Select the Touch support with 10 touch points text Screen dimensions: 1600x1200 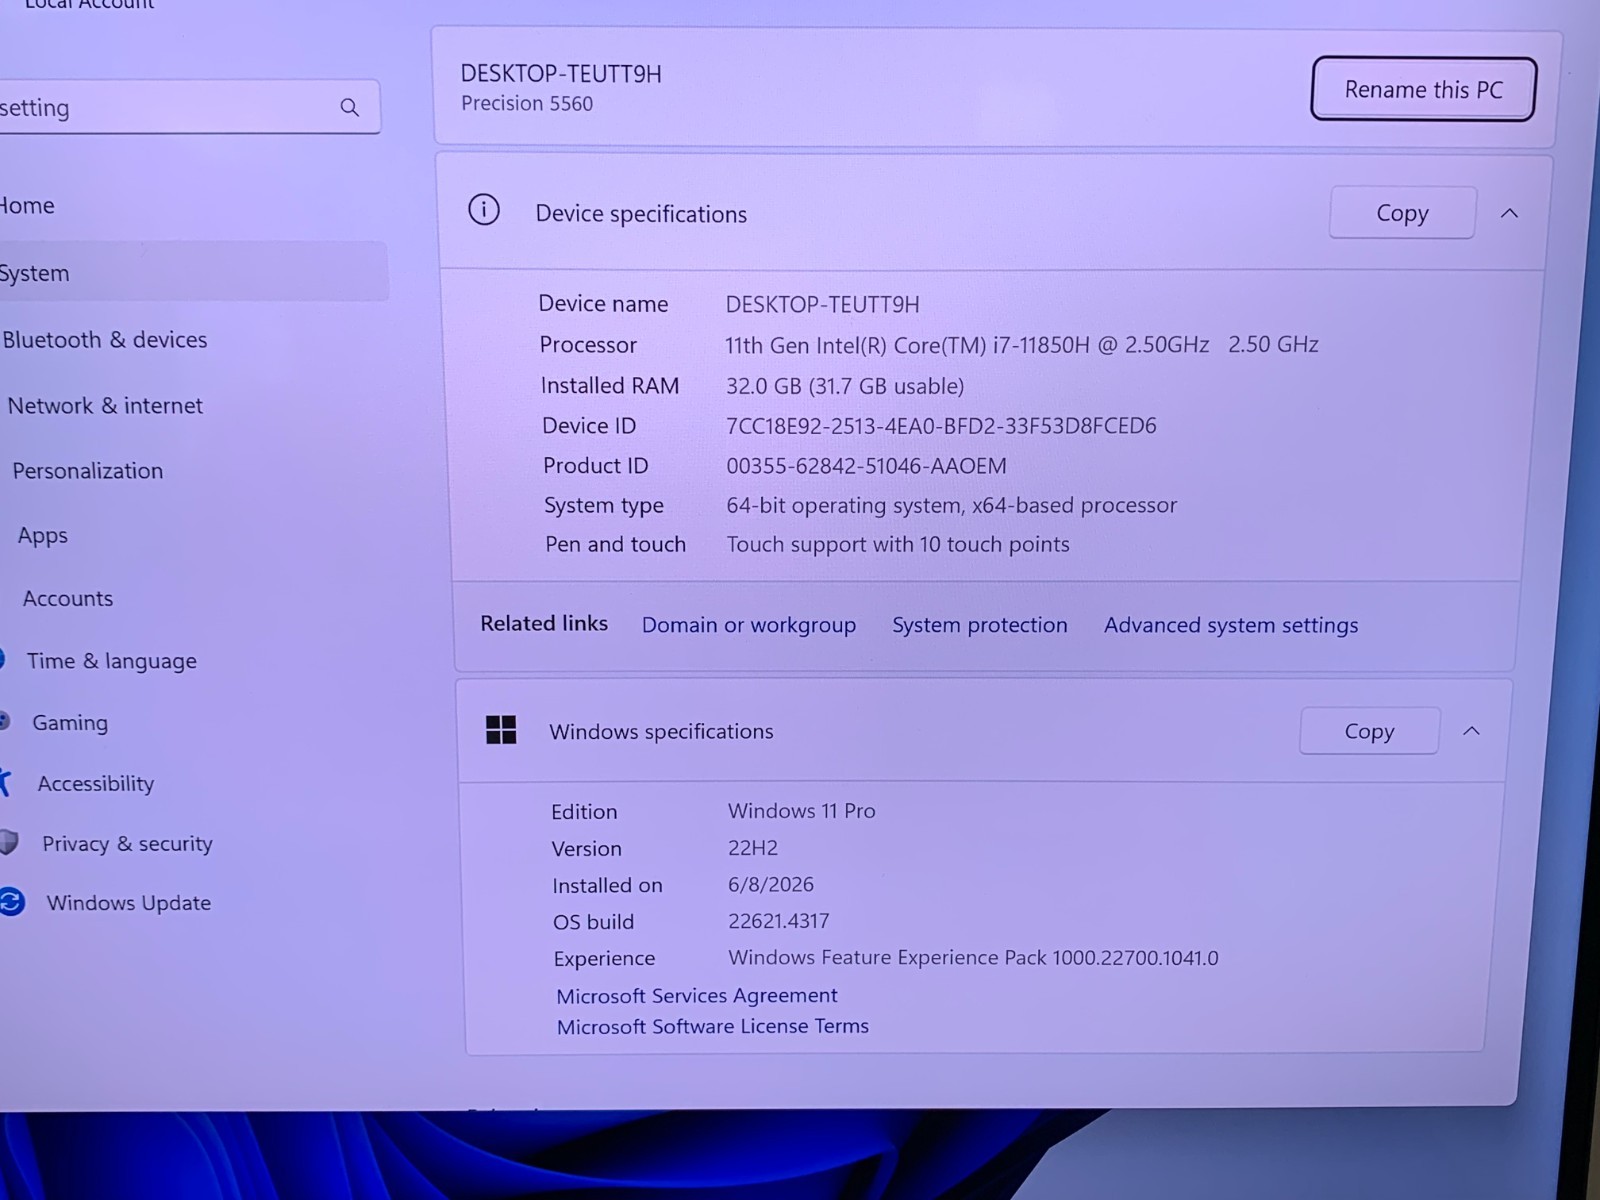coord(898,544)
